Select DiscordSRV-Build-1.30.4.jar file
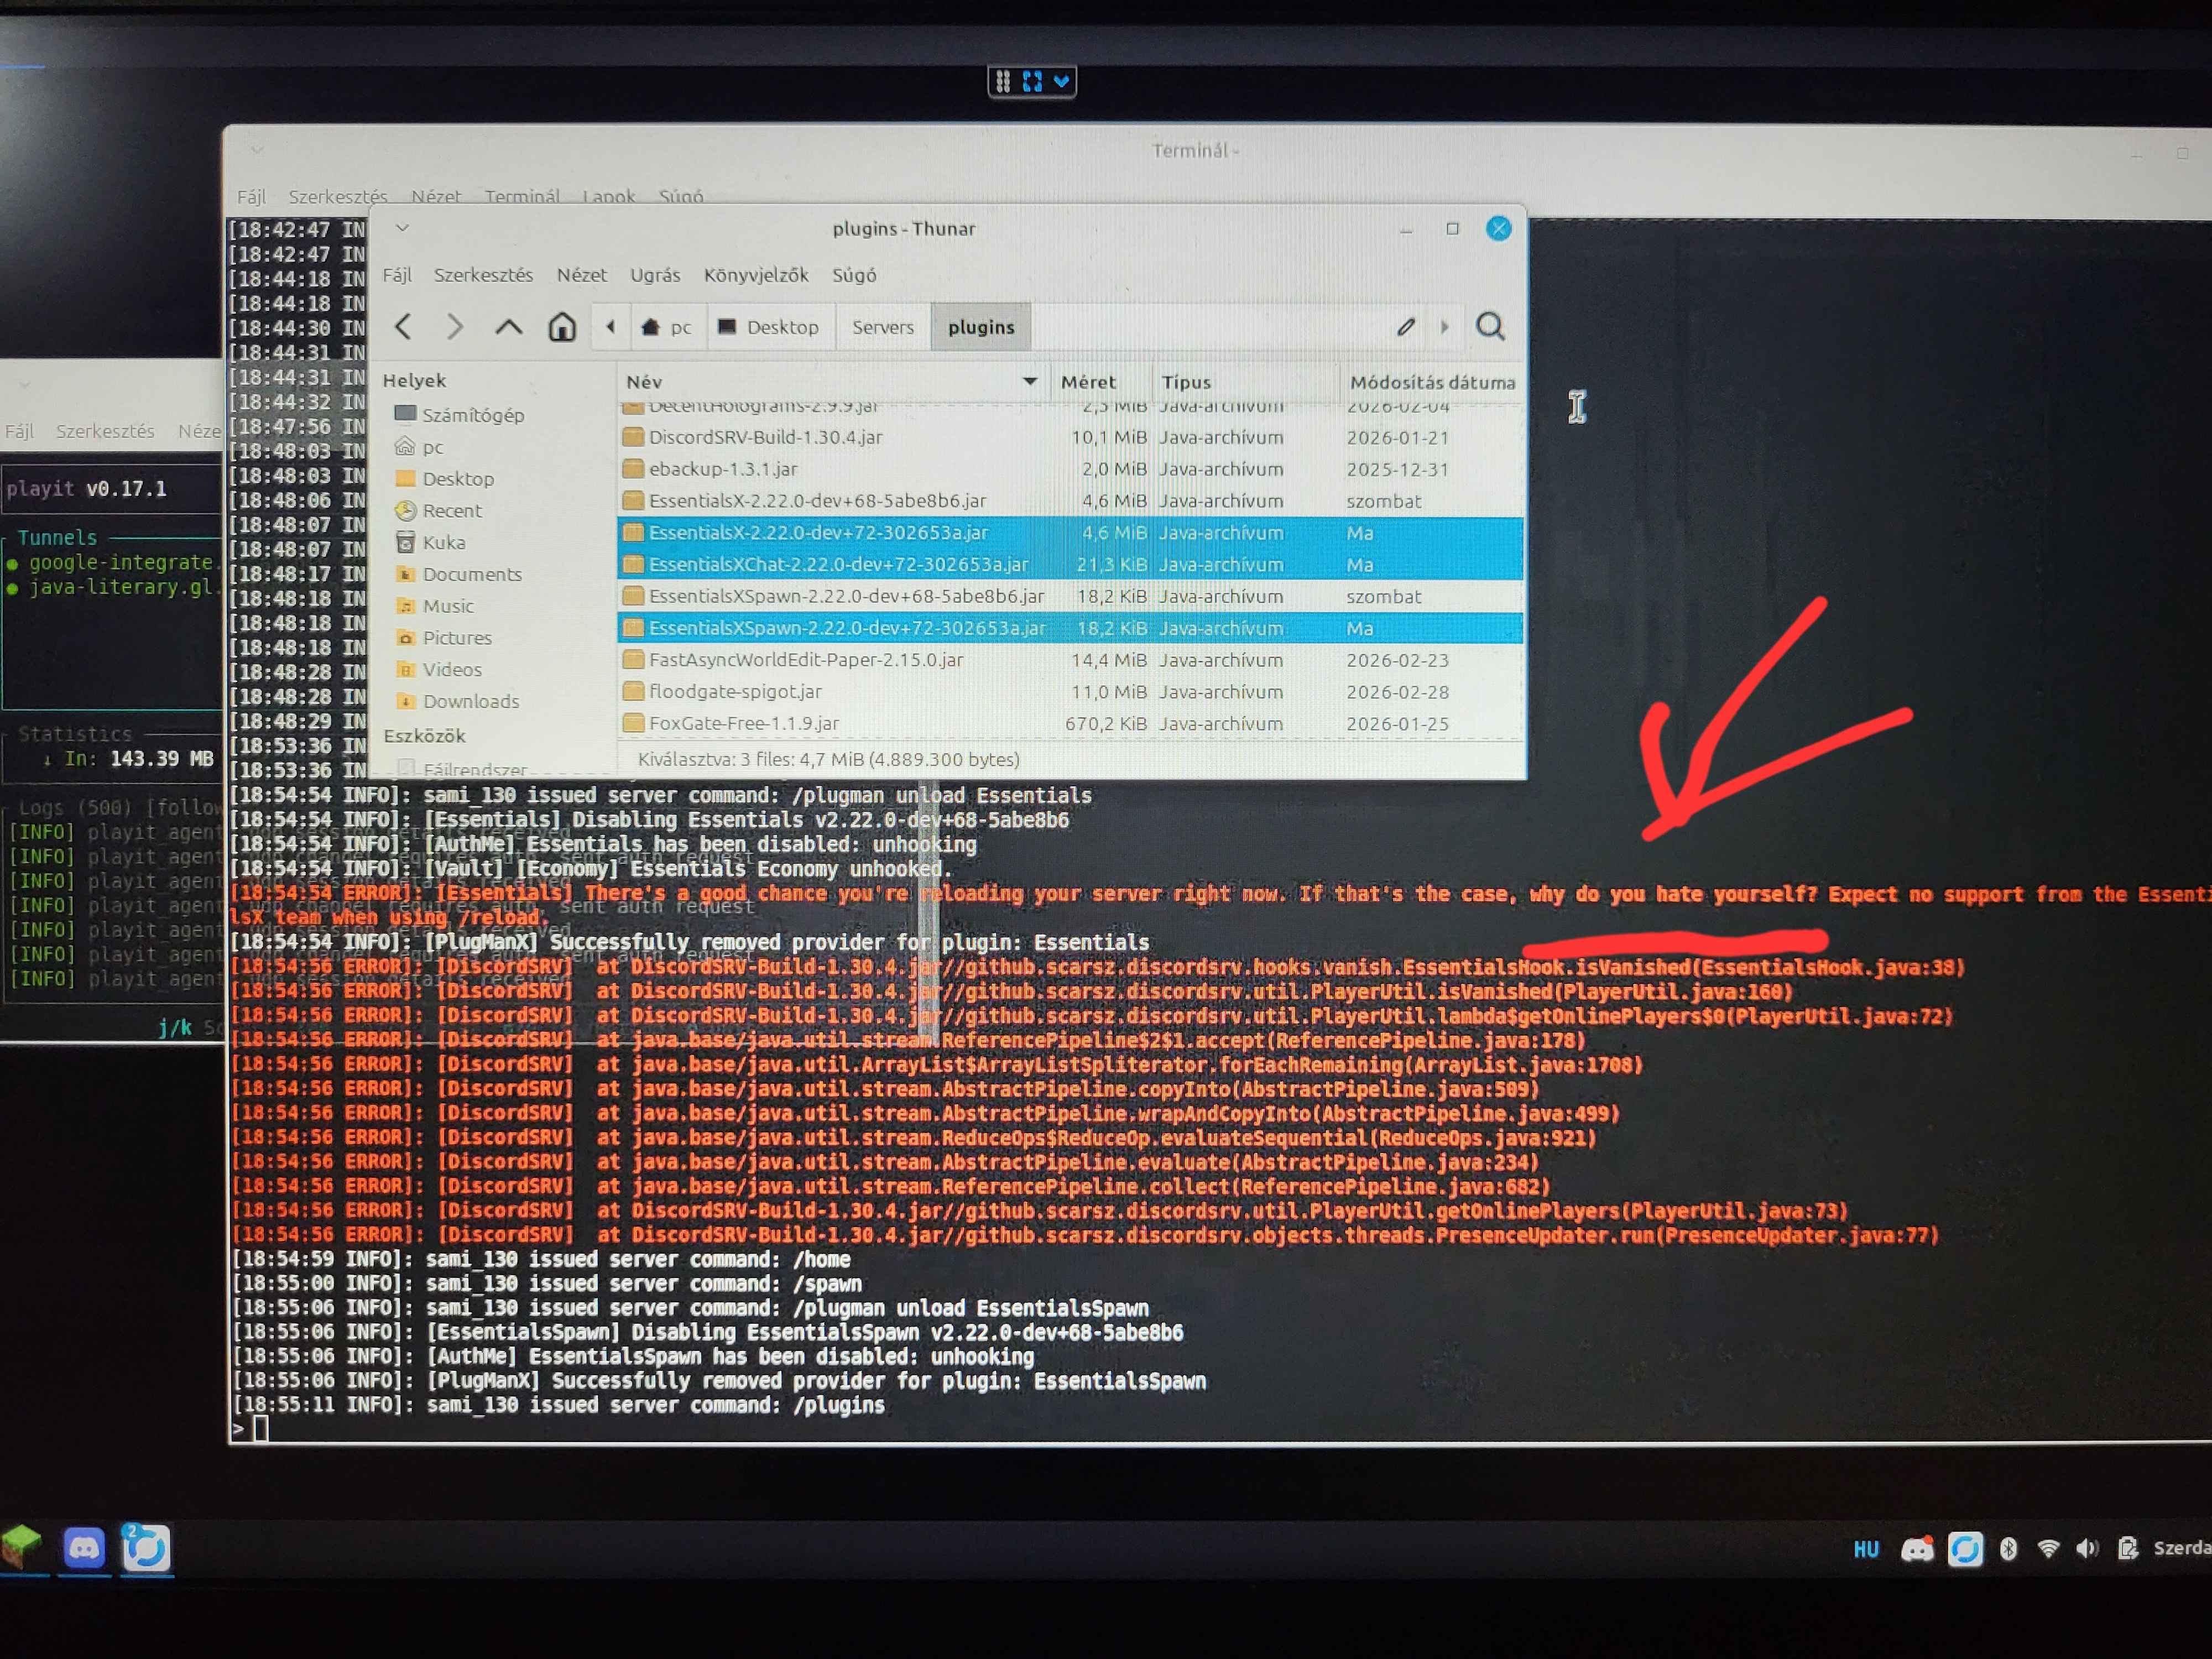 [x=1070, y=437]
